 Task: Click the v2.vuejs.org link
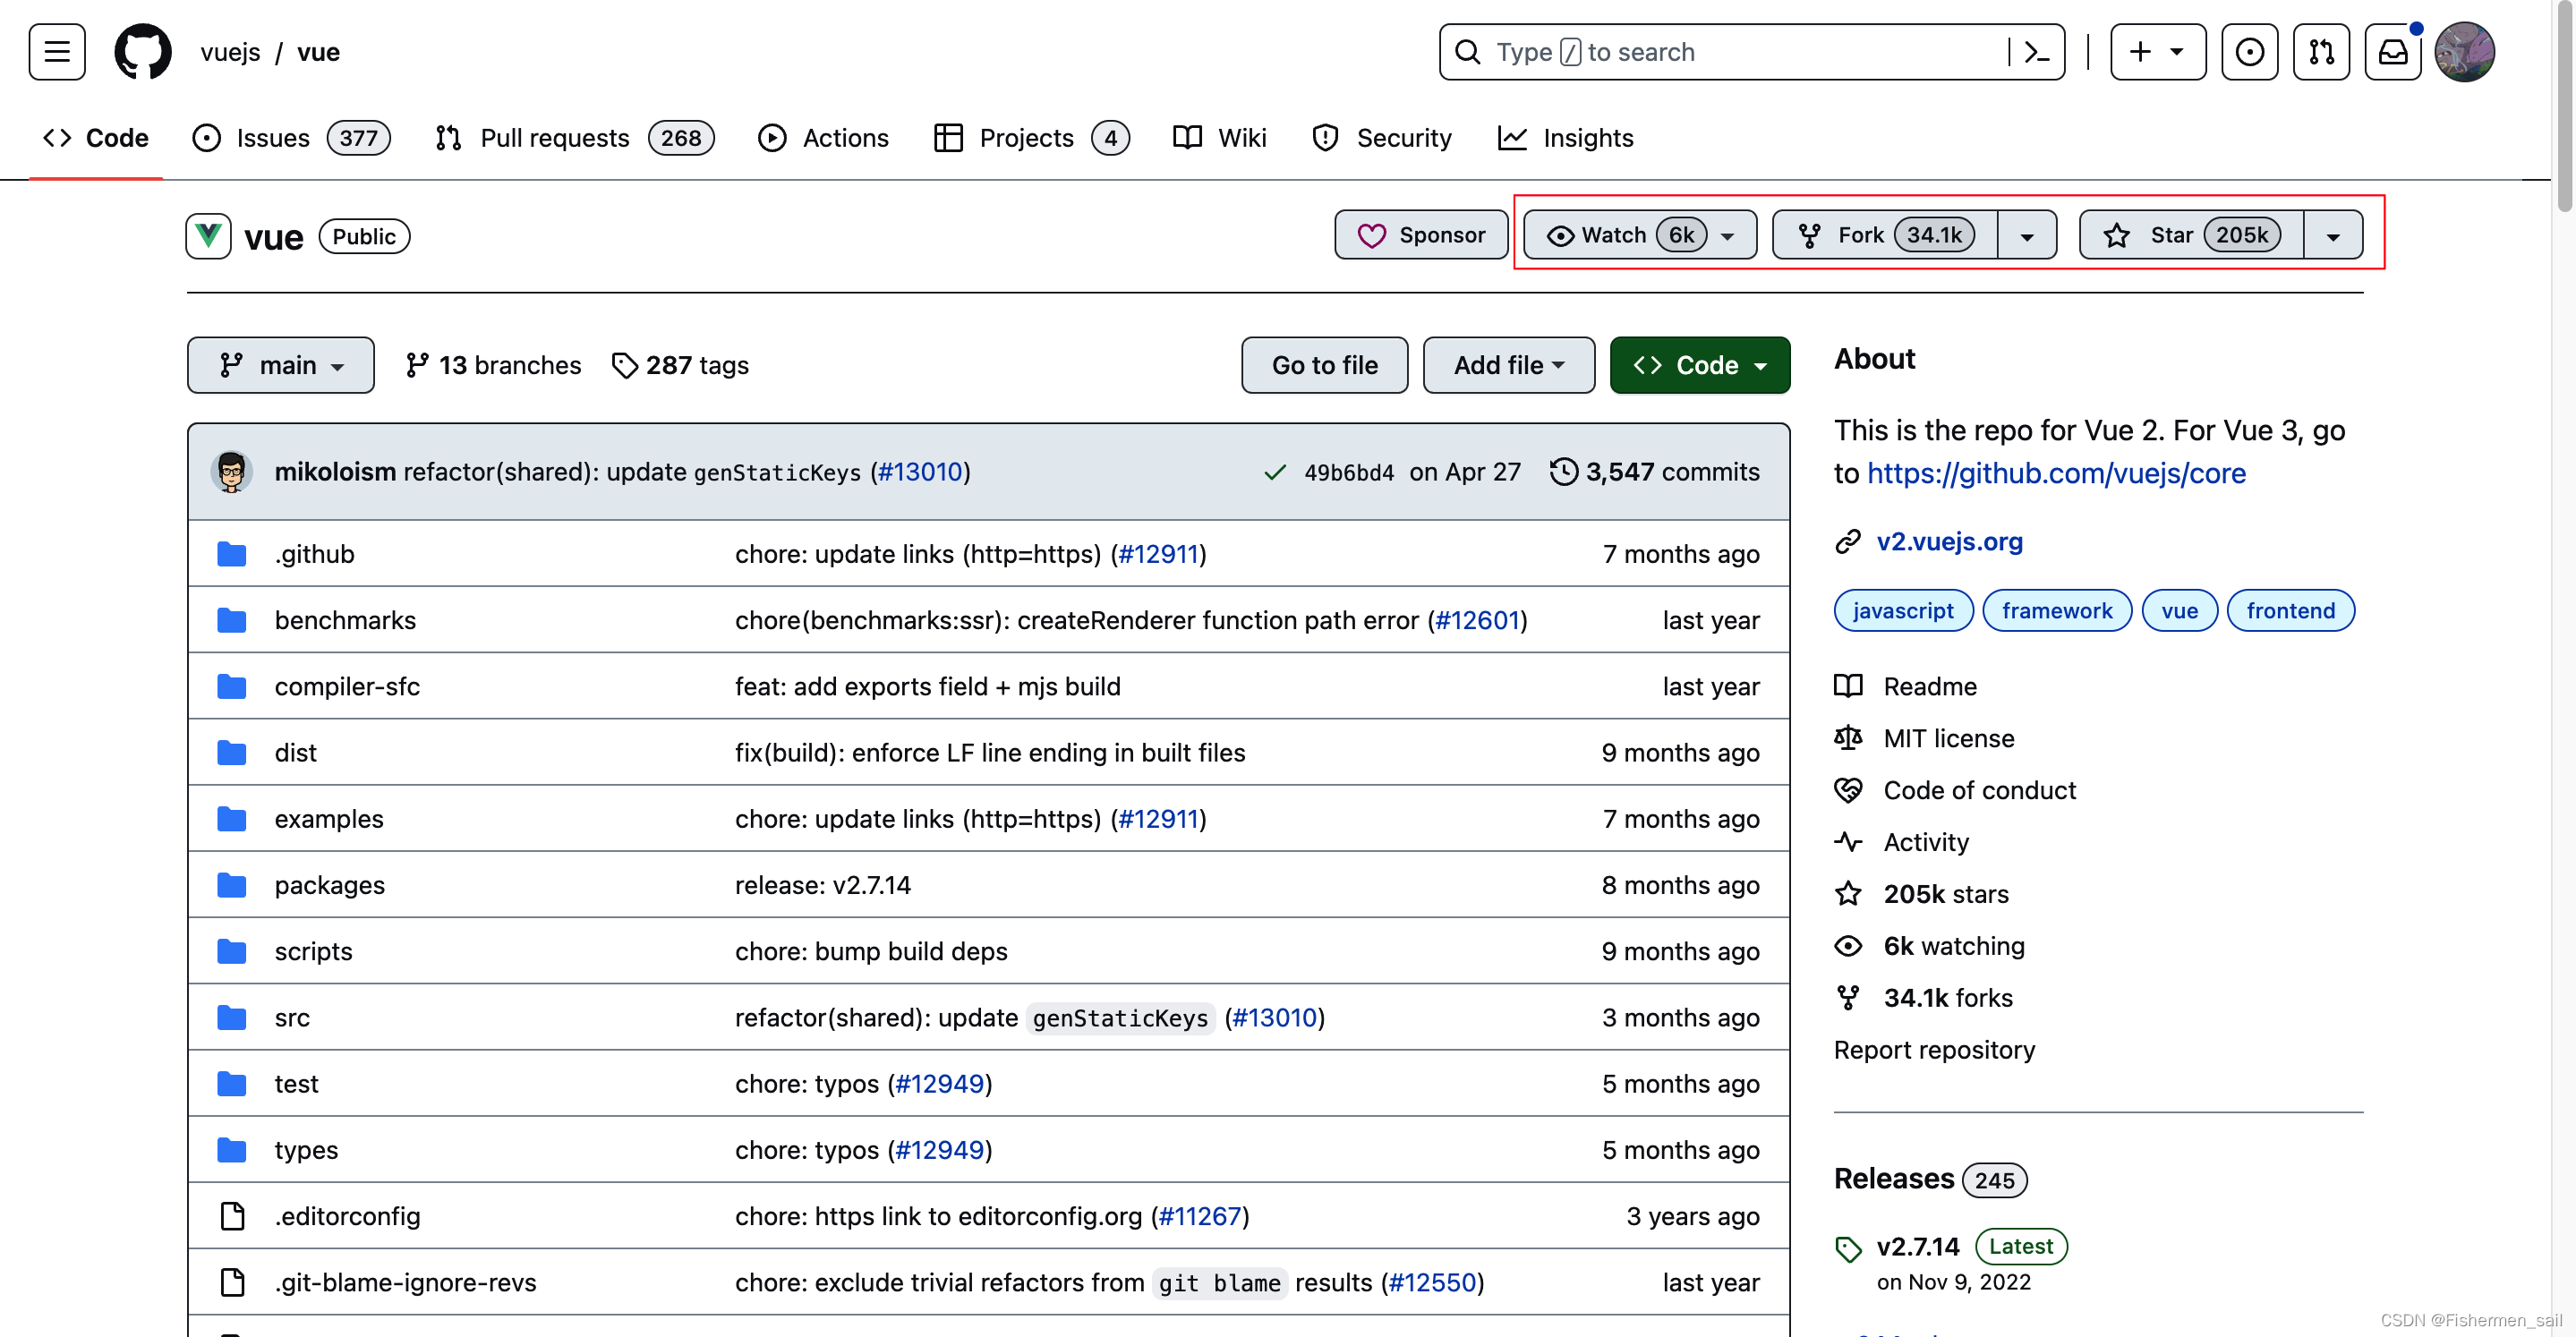point(1948,541)
